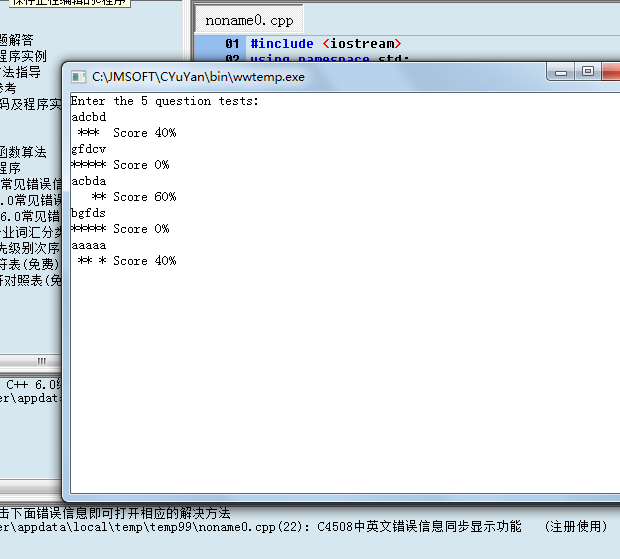Image resolution: width=620 pixels, height=559 pixels.
Task: Switch to the noname0.cpp editor tab
Action: [249, 20]
